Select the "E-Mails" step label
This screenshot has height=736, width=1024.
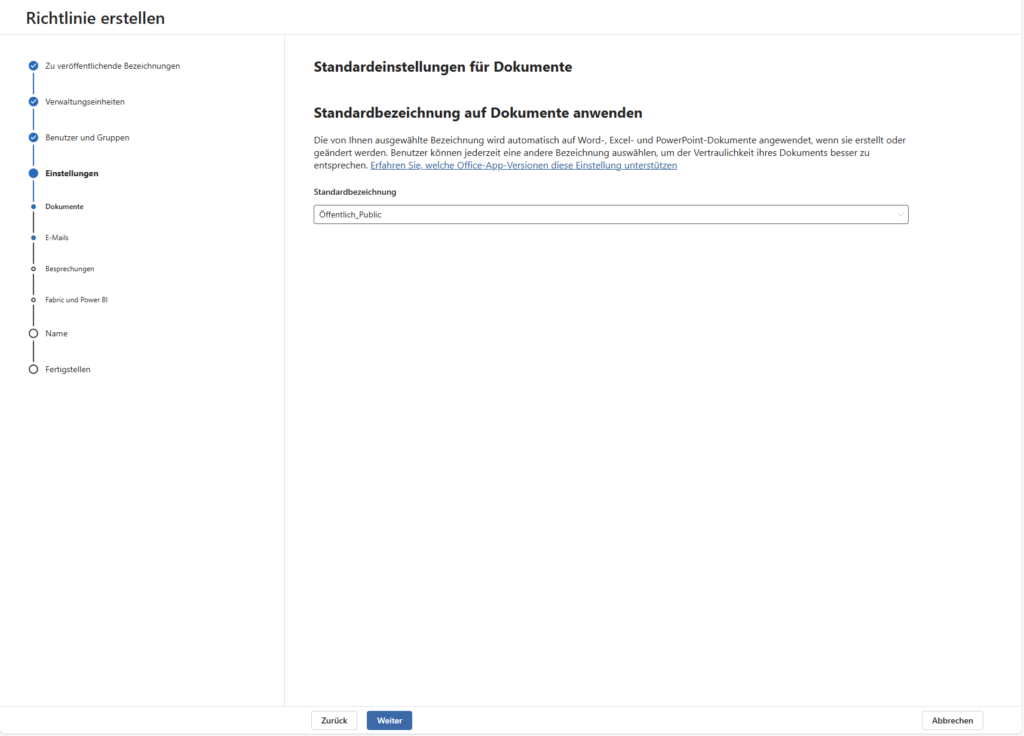57,236
